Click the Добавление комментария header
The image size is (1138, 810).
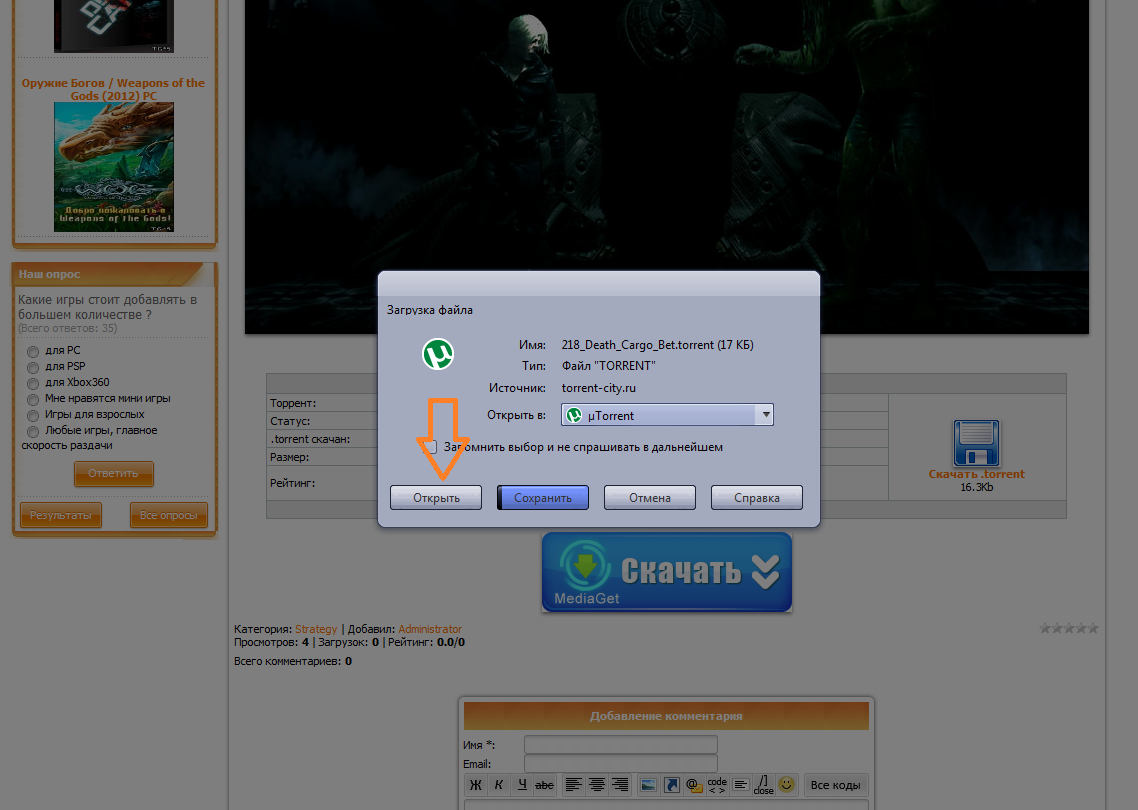[666, 716]
